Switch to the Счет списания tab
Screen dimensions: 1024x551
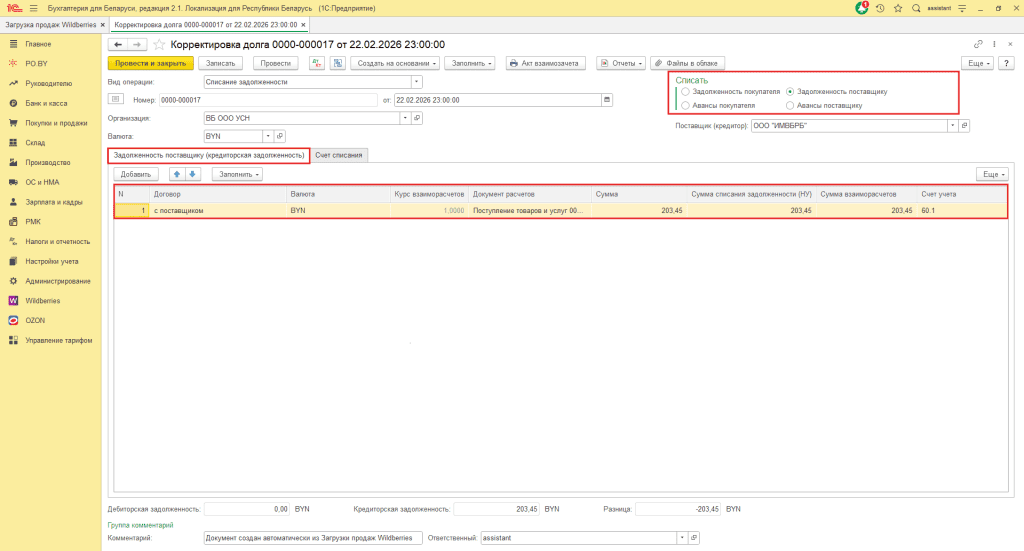(x=340, y=155)
